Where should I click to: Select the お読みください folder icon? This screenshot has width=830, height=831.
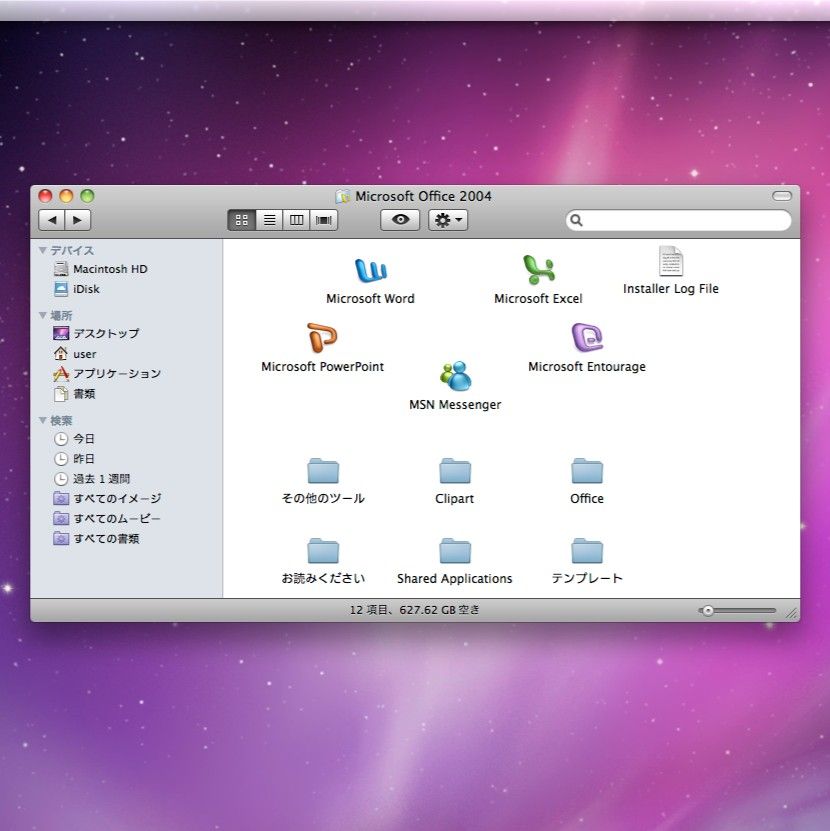tap(323, 551)
